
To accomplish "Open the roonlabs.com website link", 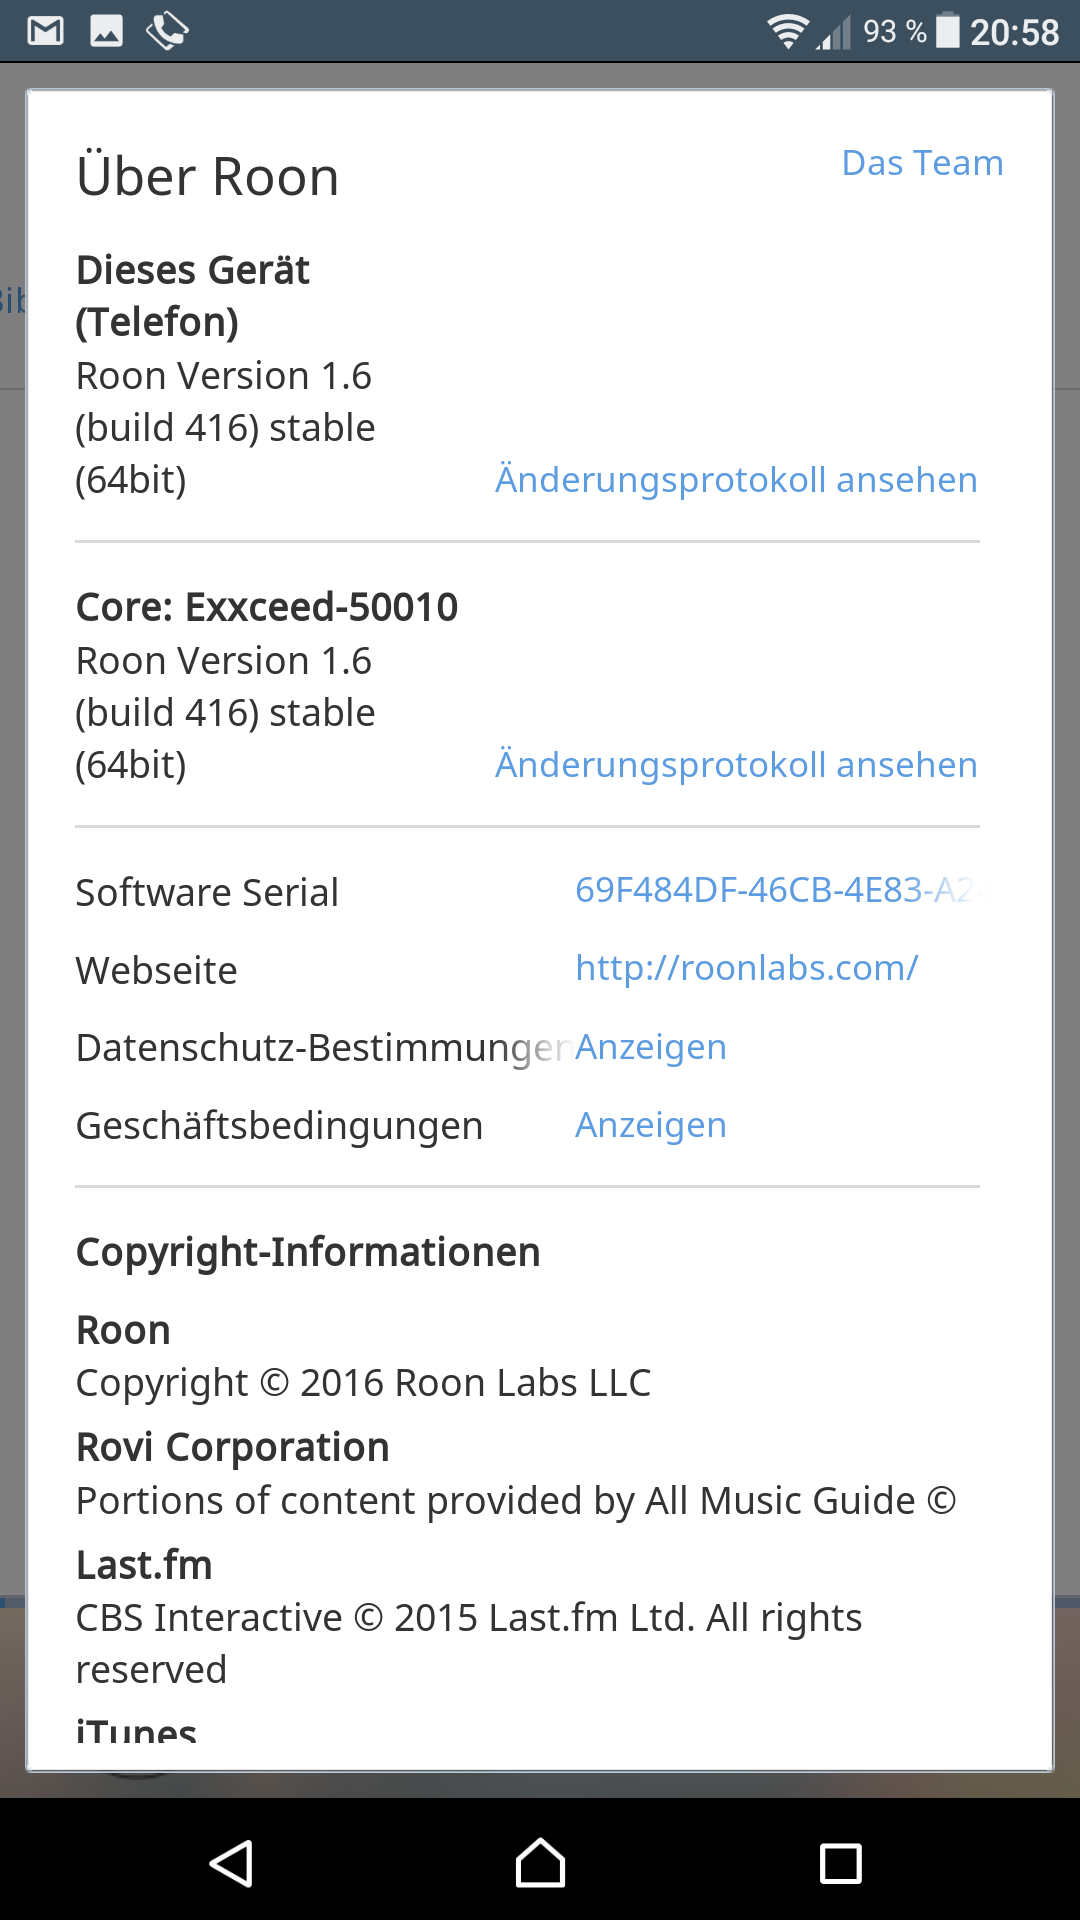I will (746, 968).
